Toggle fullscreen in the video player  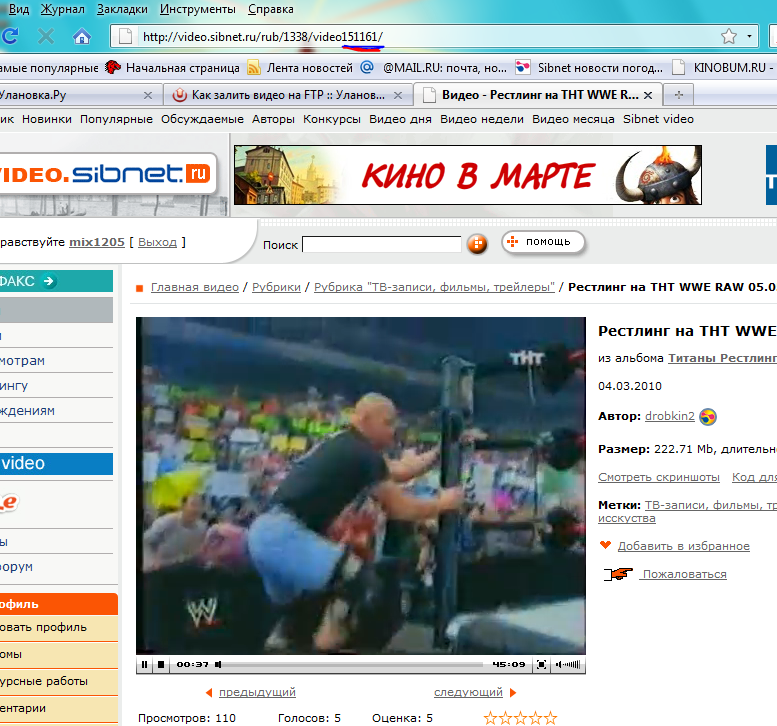(542, 665)
